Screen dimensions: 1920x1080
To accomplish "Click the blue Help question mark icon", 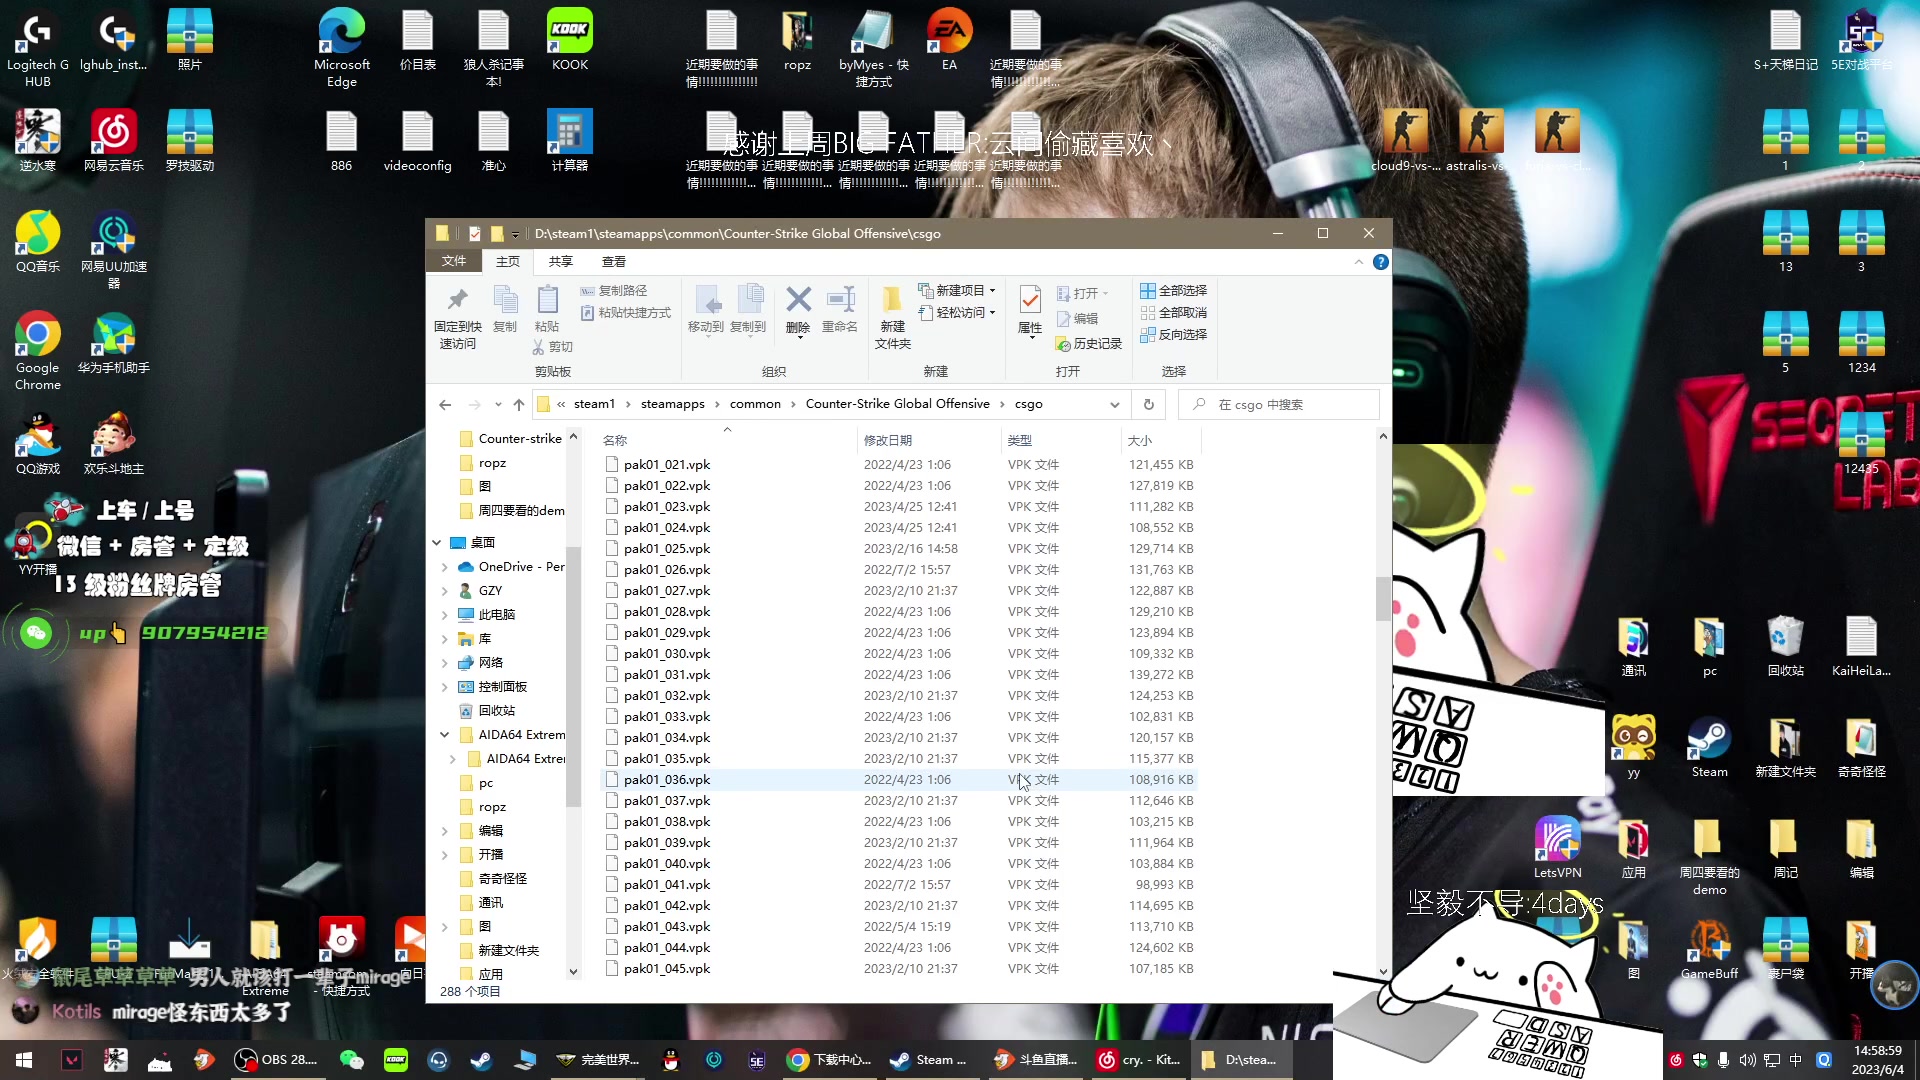I will (x=1381, y=262).
